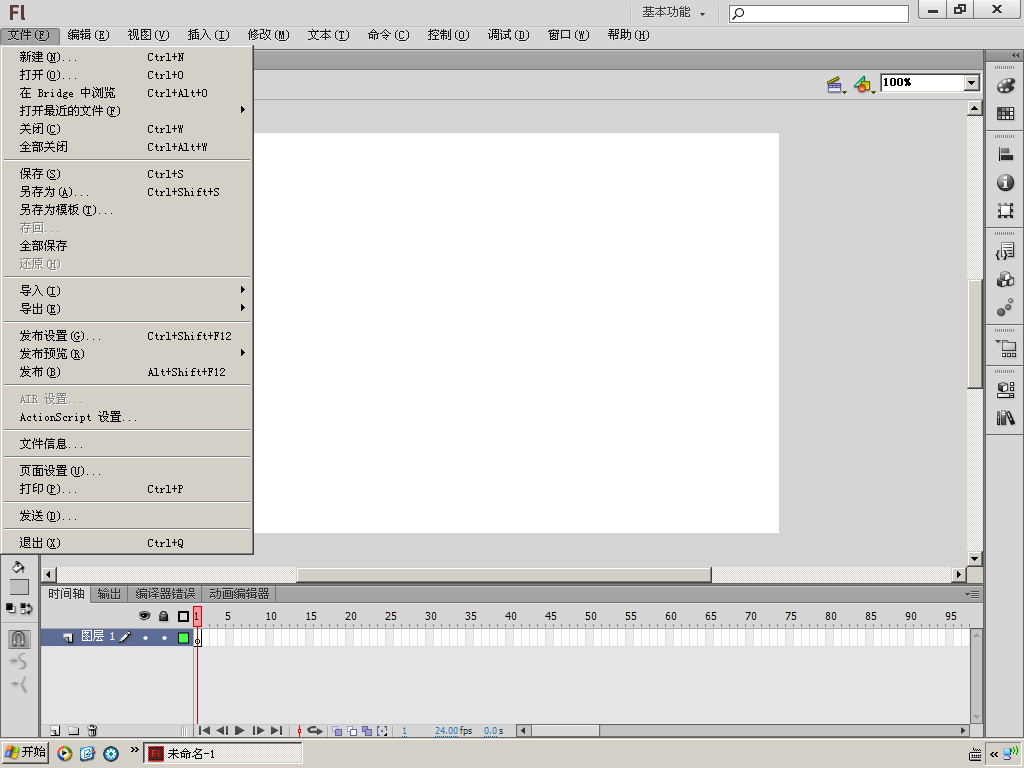This screenshot has width=1024, height=768.
Task: Open the edit scene clapperboard dropdown
Action: [x=836, y=85]
